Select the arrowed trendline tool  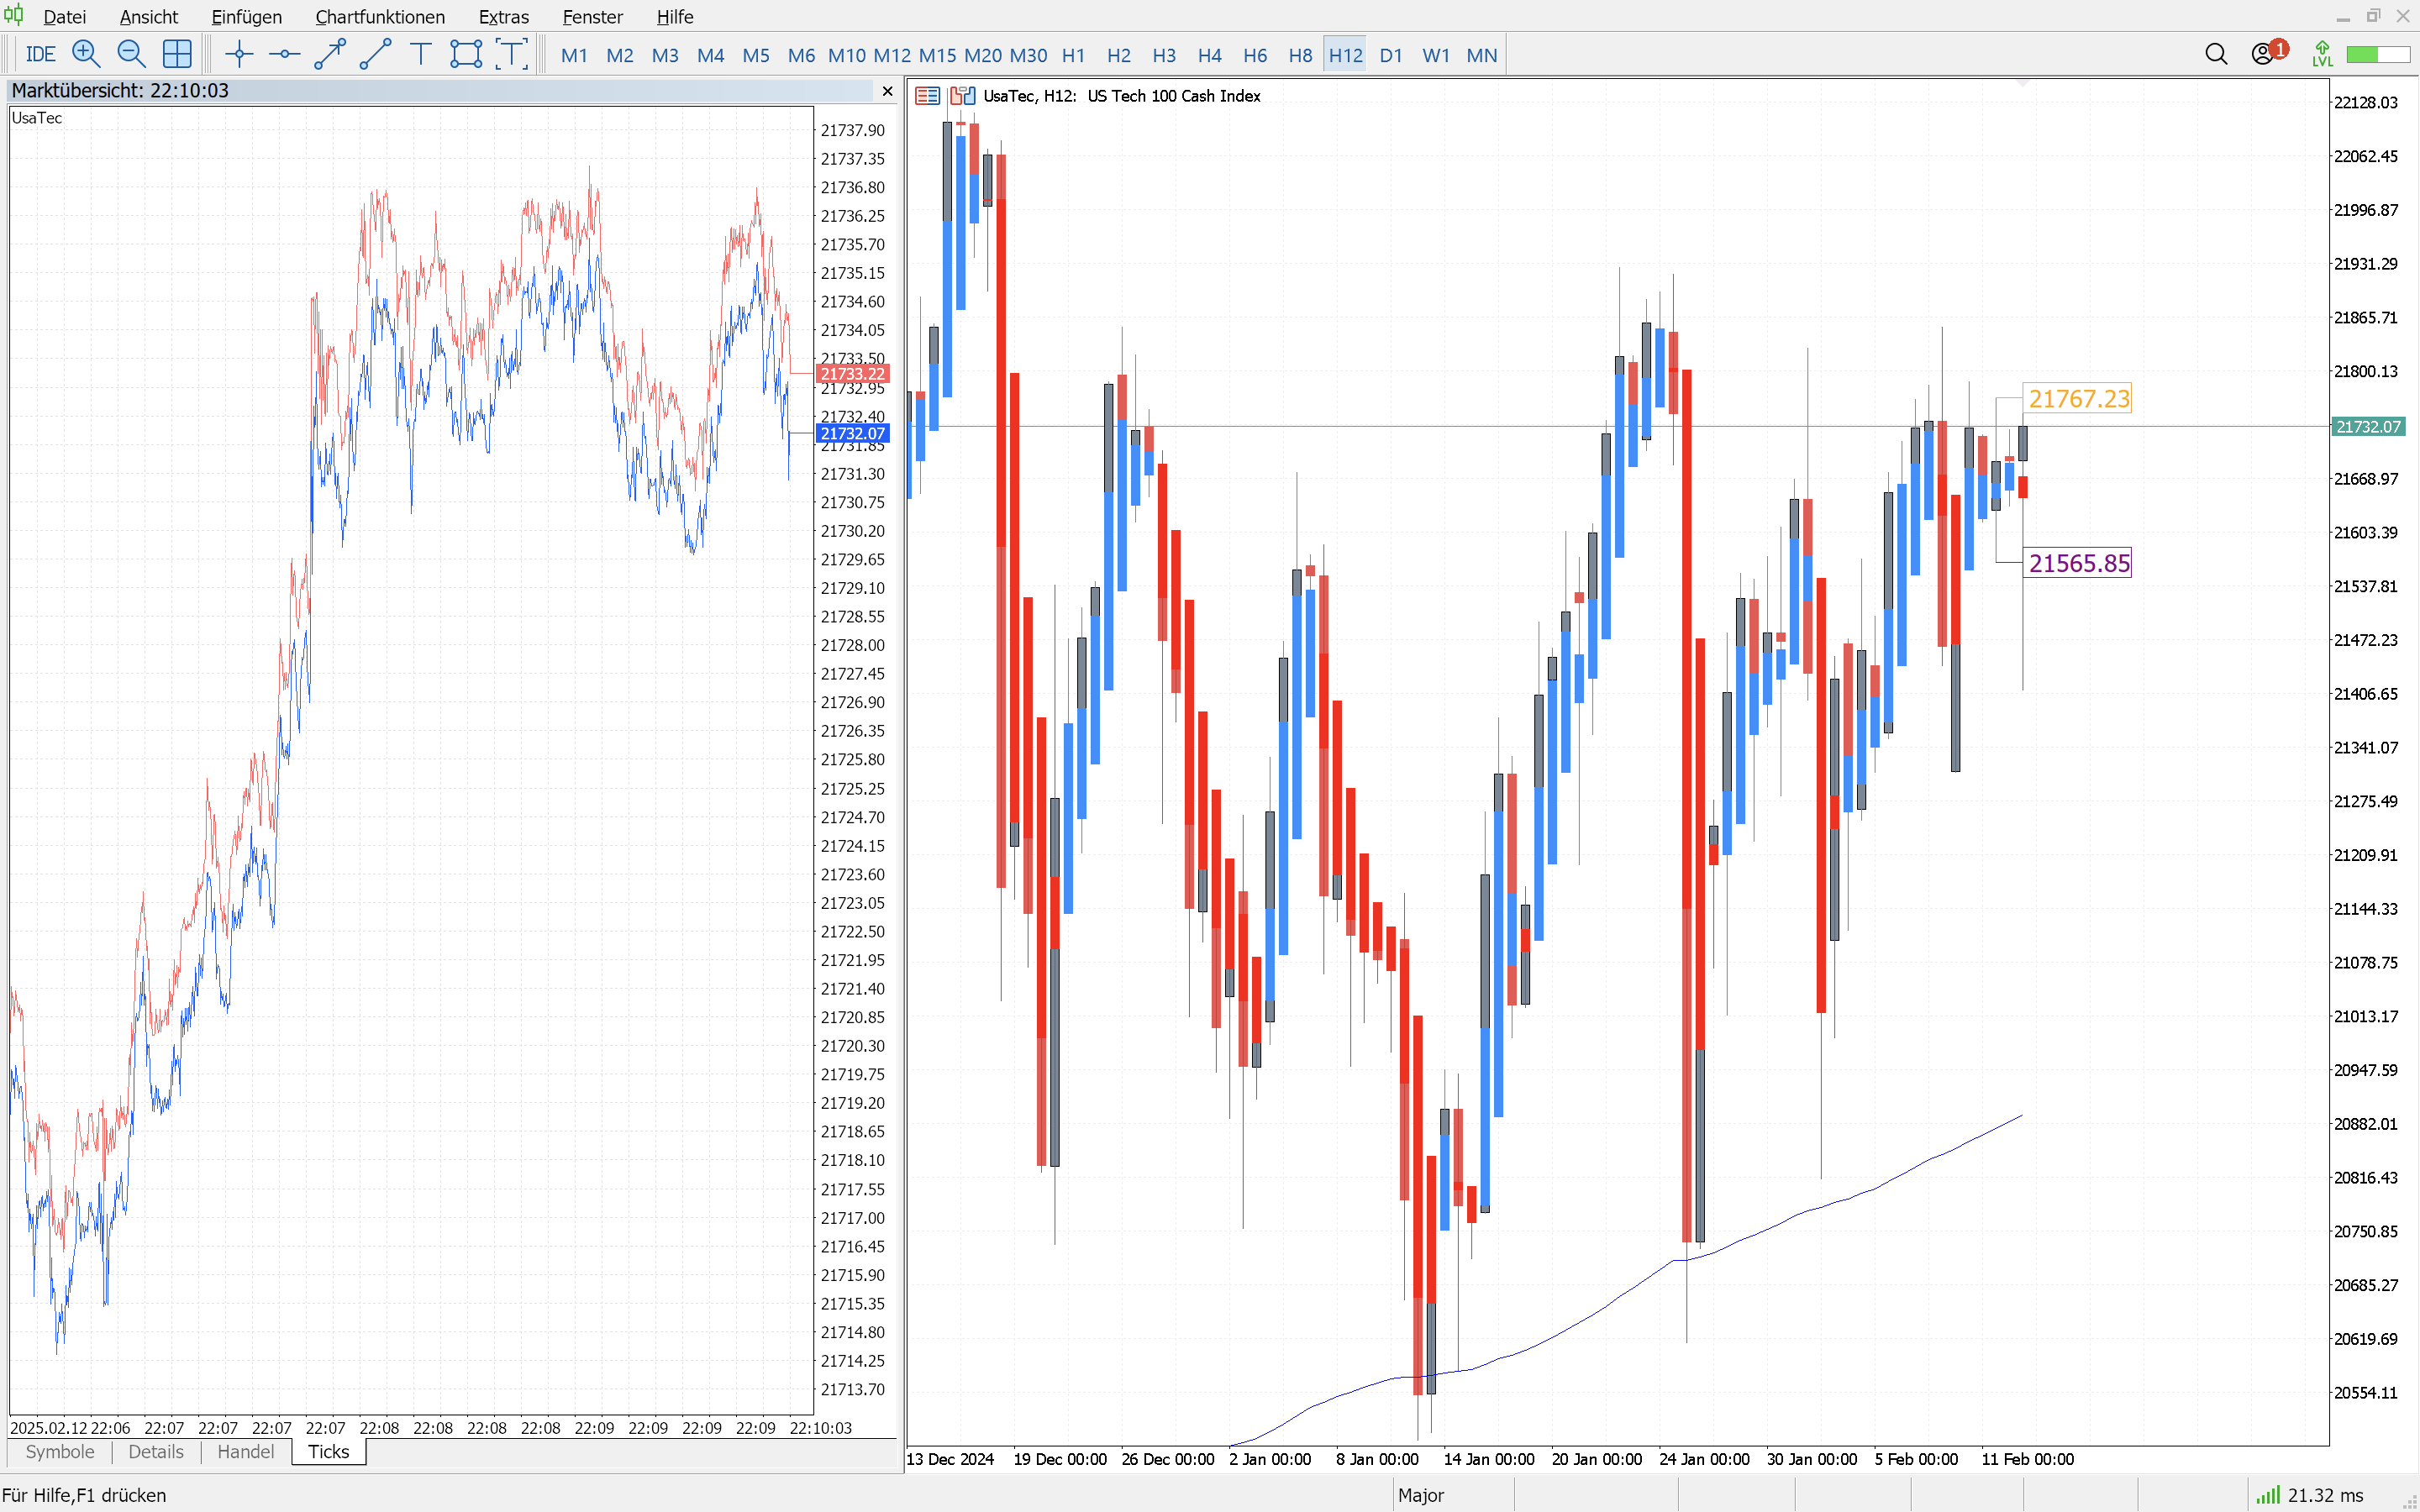[330, 54]
